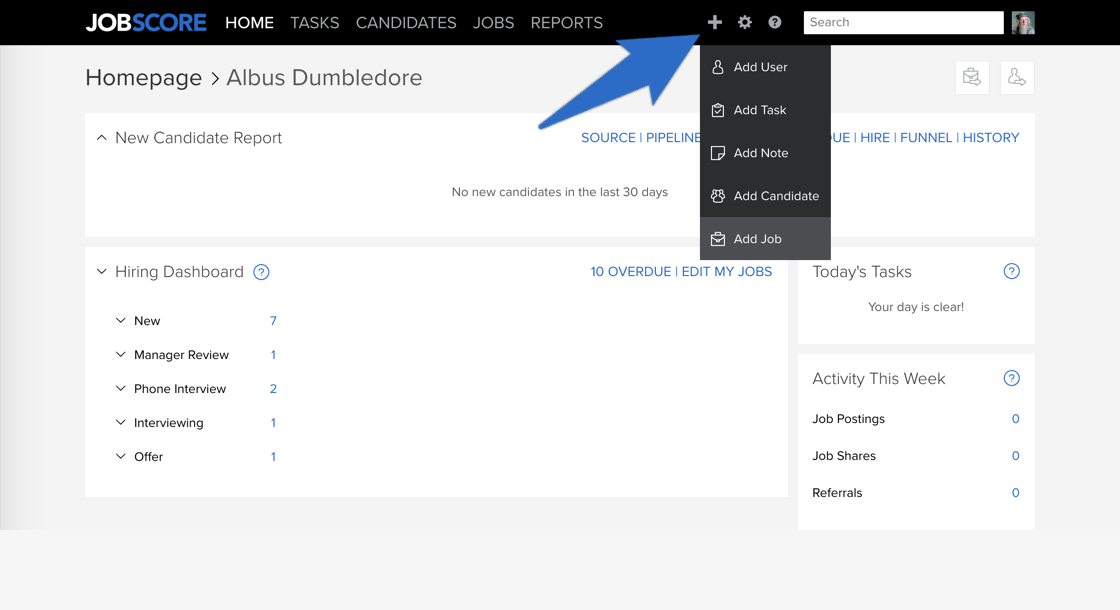Image resolution: width=1120 pixels, height=610 pixels.
Task: Click the Referrals count 0
Action: [1015, 493]
